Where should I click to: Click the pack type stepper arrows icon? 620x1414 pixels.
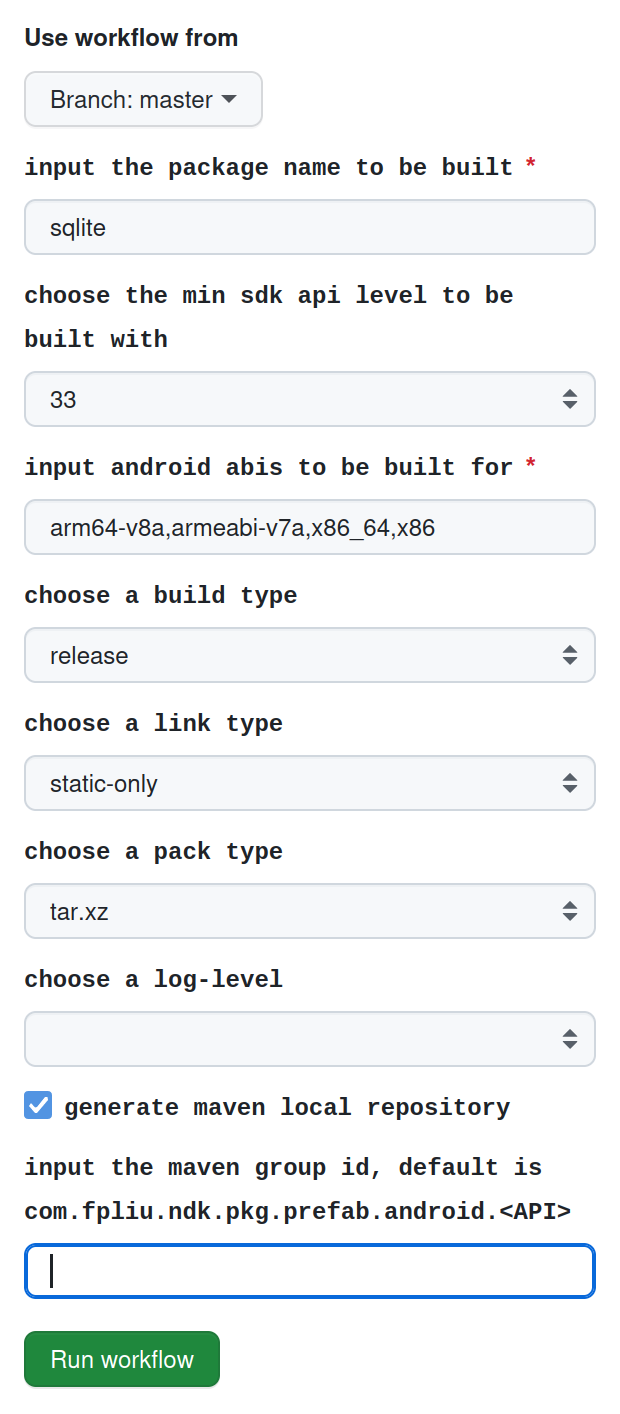(570, 911)
